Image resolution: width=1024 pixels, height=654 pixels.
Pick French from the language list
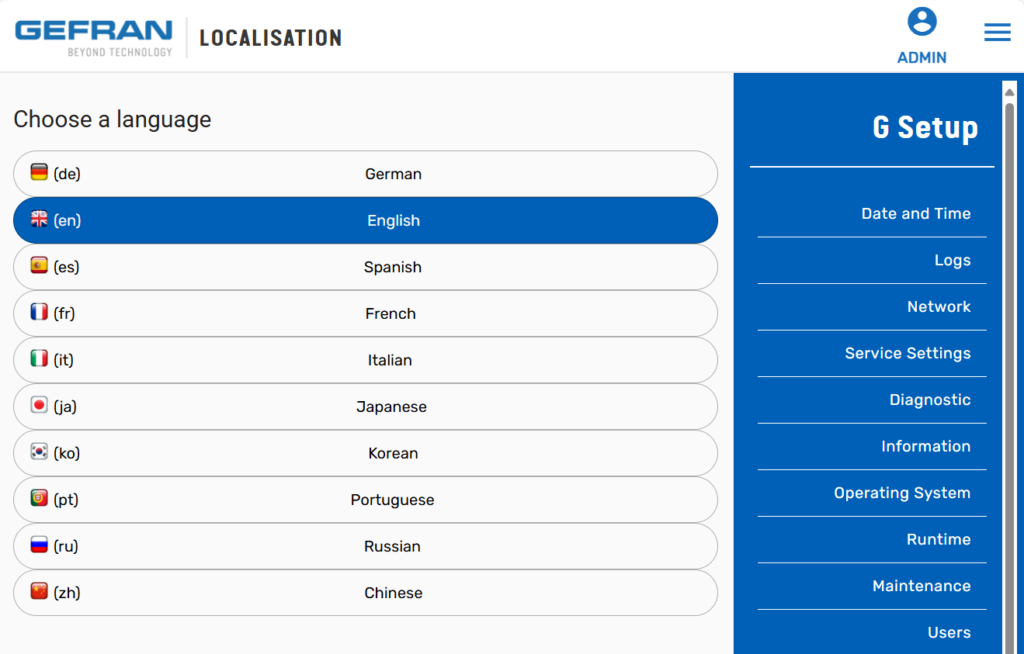(365, 314)
